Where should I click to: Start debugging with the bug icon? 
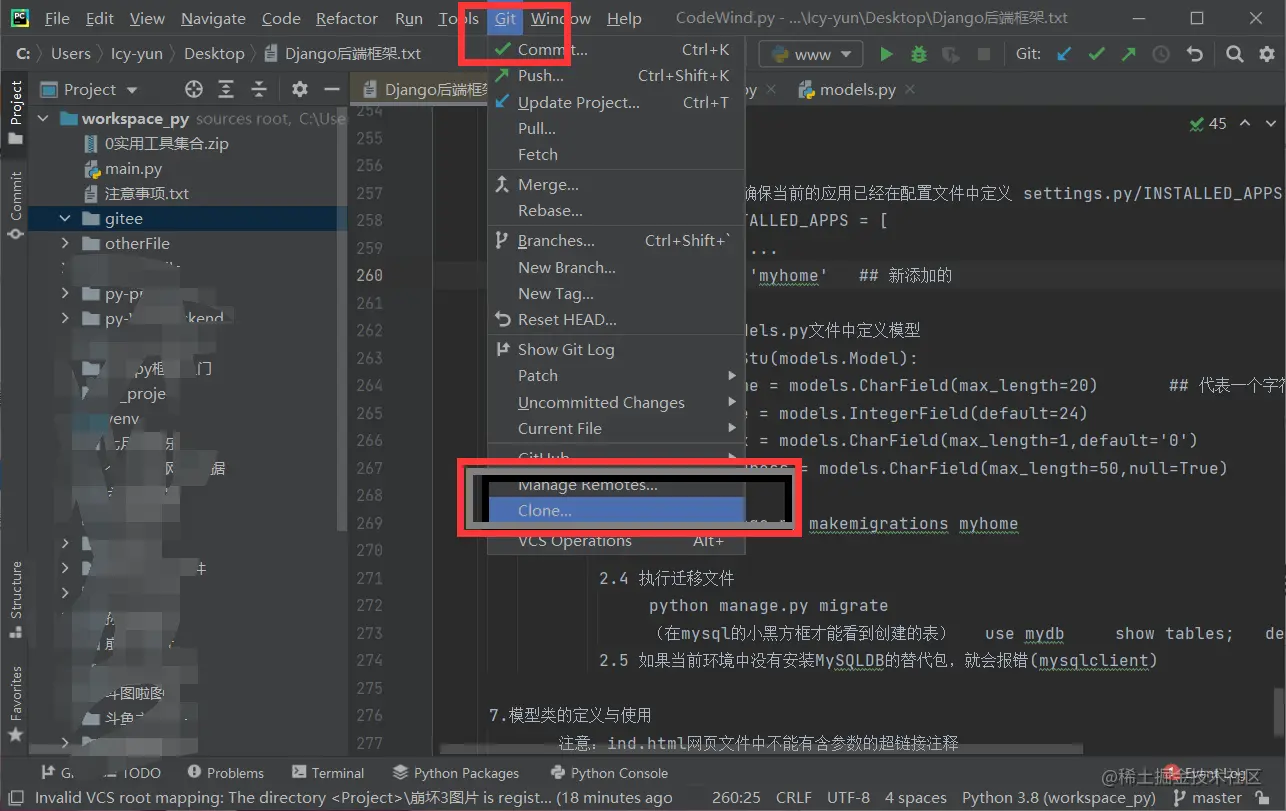click(918, 54)
